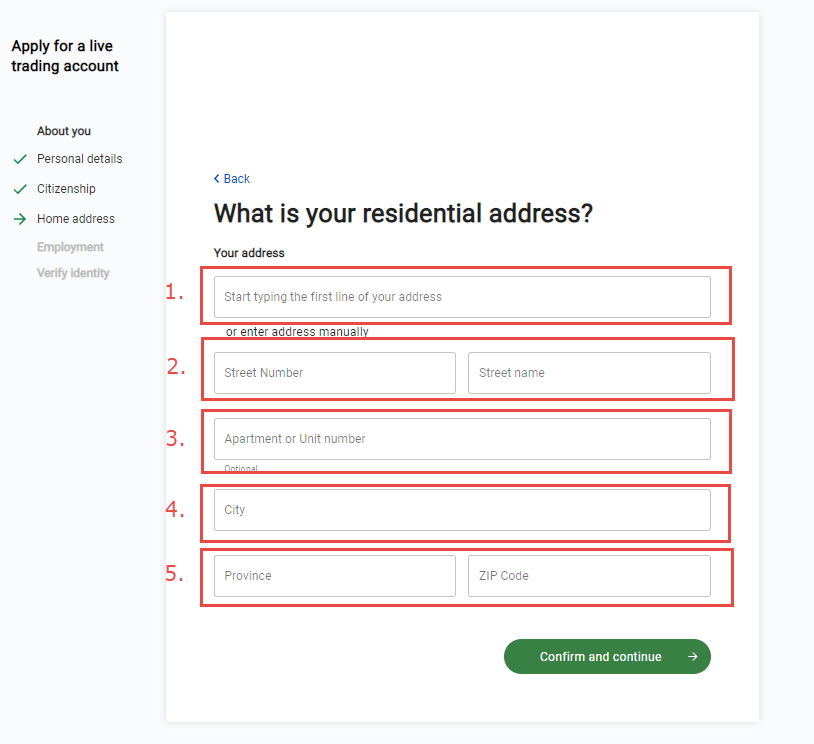Click into the Street Number field

(334, 373)
